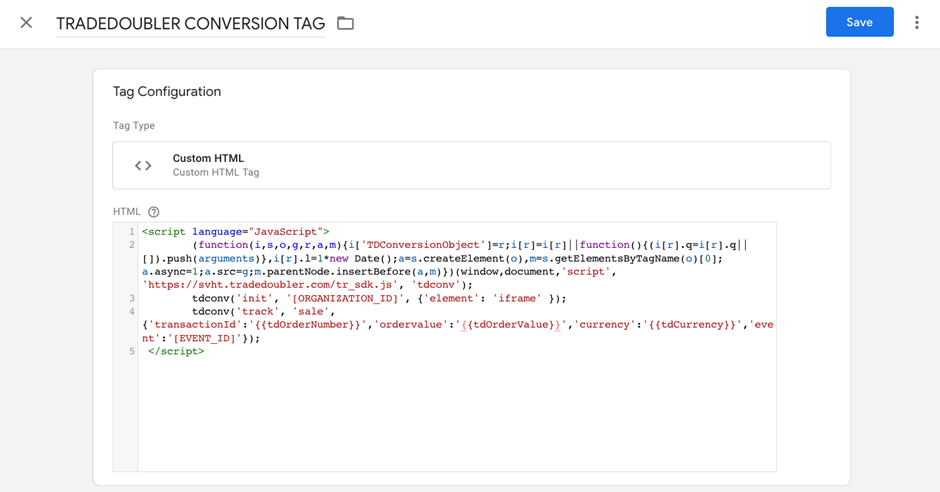940x492 pixels.
Task: Click the tdconv('track', 'sale' code line
Action: coord(263,312)
